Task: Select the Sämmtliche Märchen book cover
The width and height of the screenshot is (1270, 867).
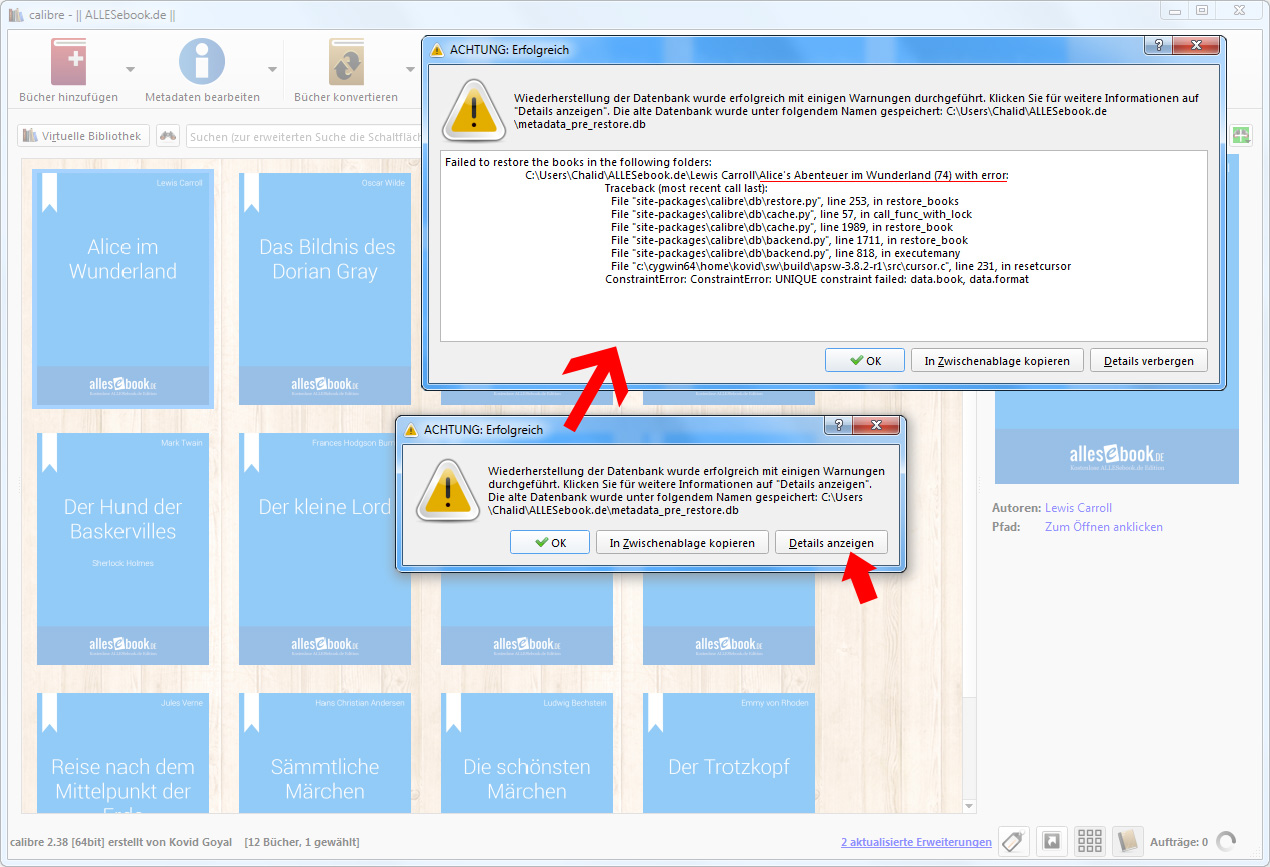Action: [x=325, y=752]
